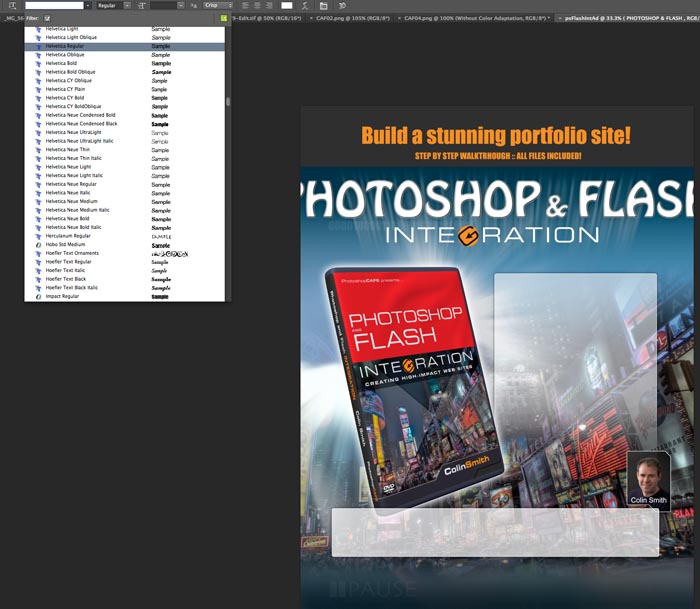Select Hoefler Text Regular font
Viewport: 700px width, 609px height.
125,262
